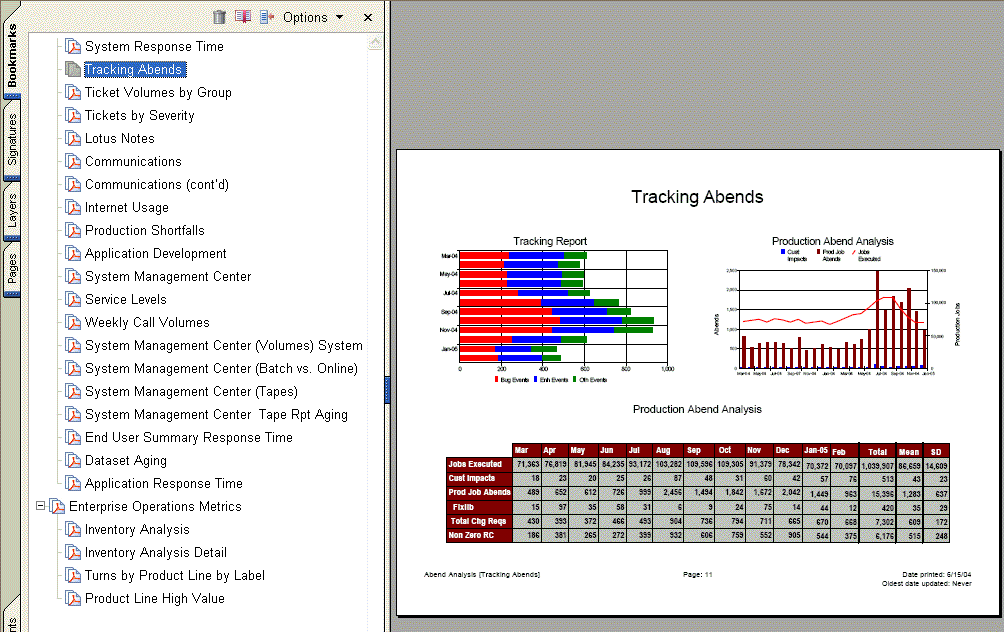The width and height of the screenshot is (1004, 632).
Task: Click the Production Abend Analysis line chart
Action: pyautogui.click(x=834, y=320)
